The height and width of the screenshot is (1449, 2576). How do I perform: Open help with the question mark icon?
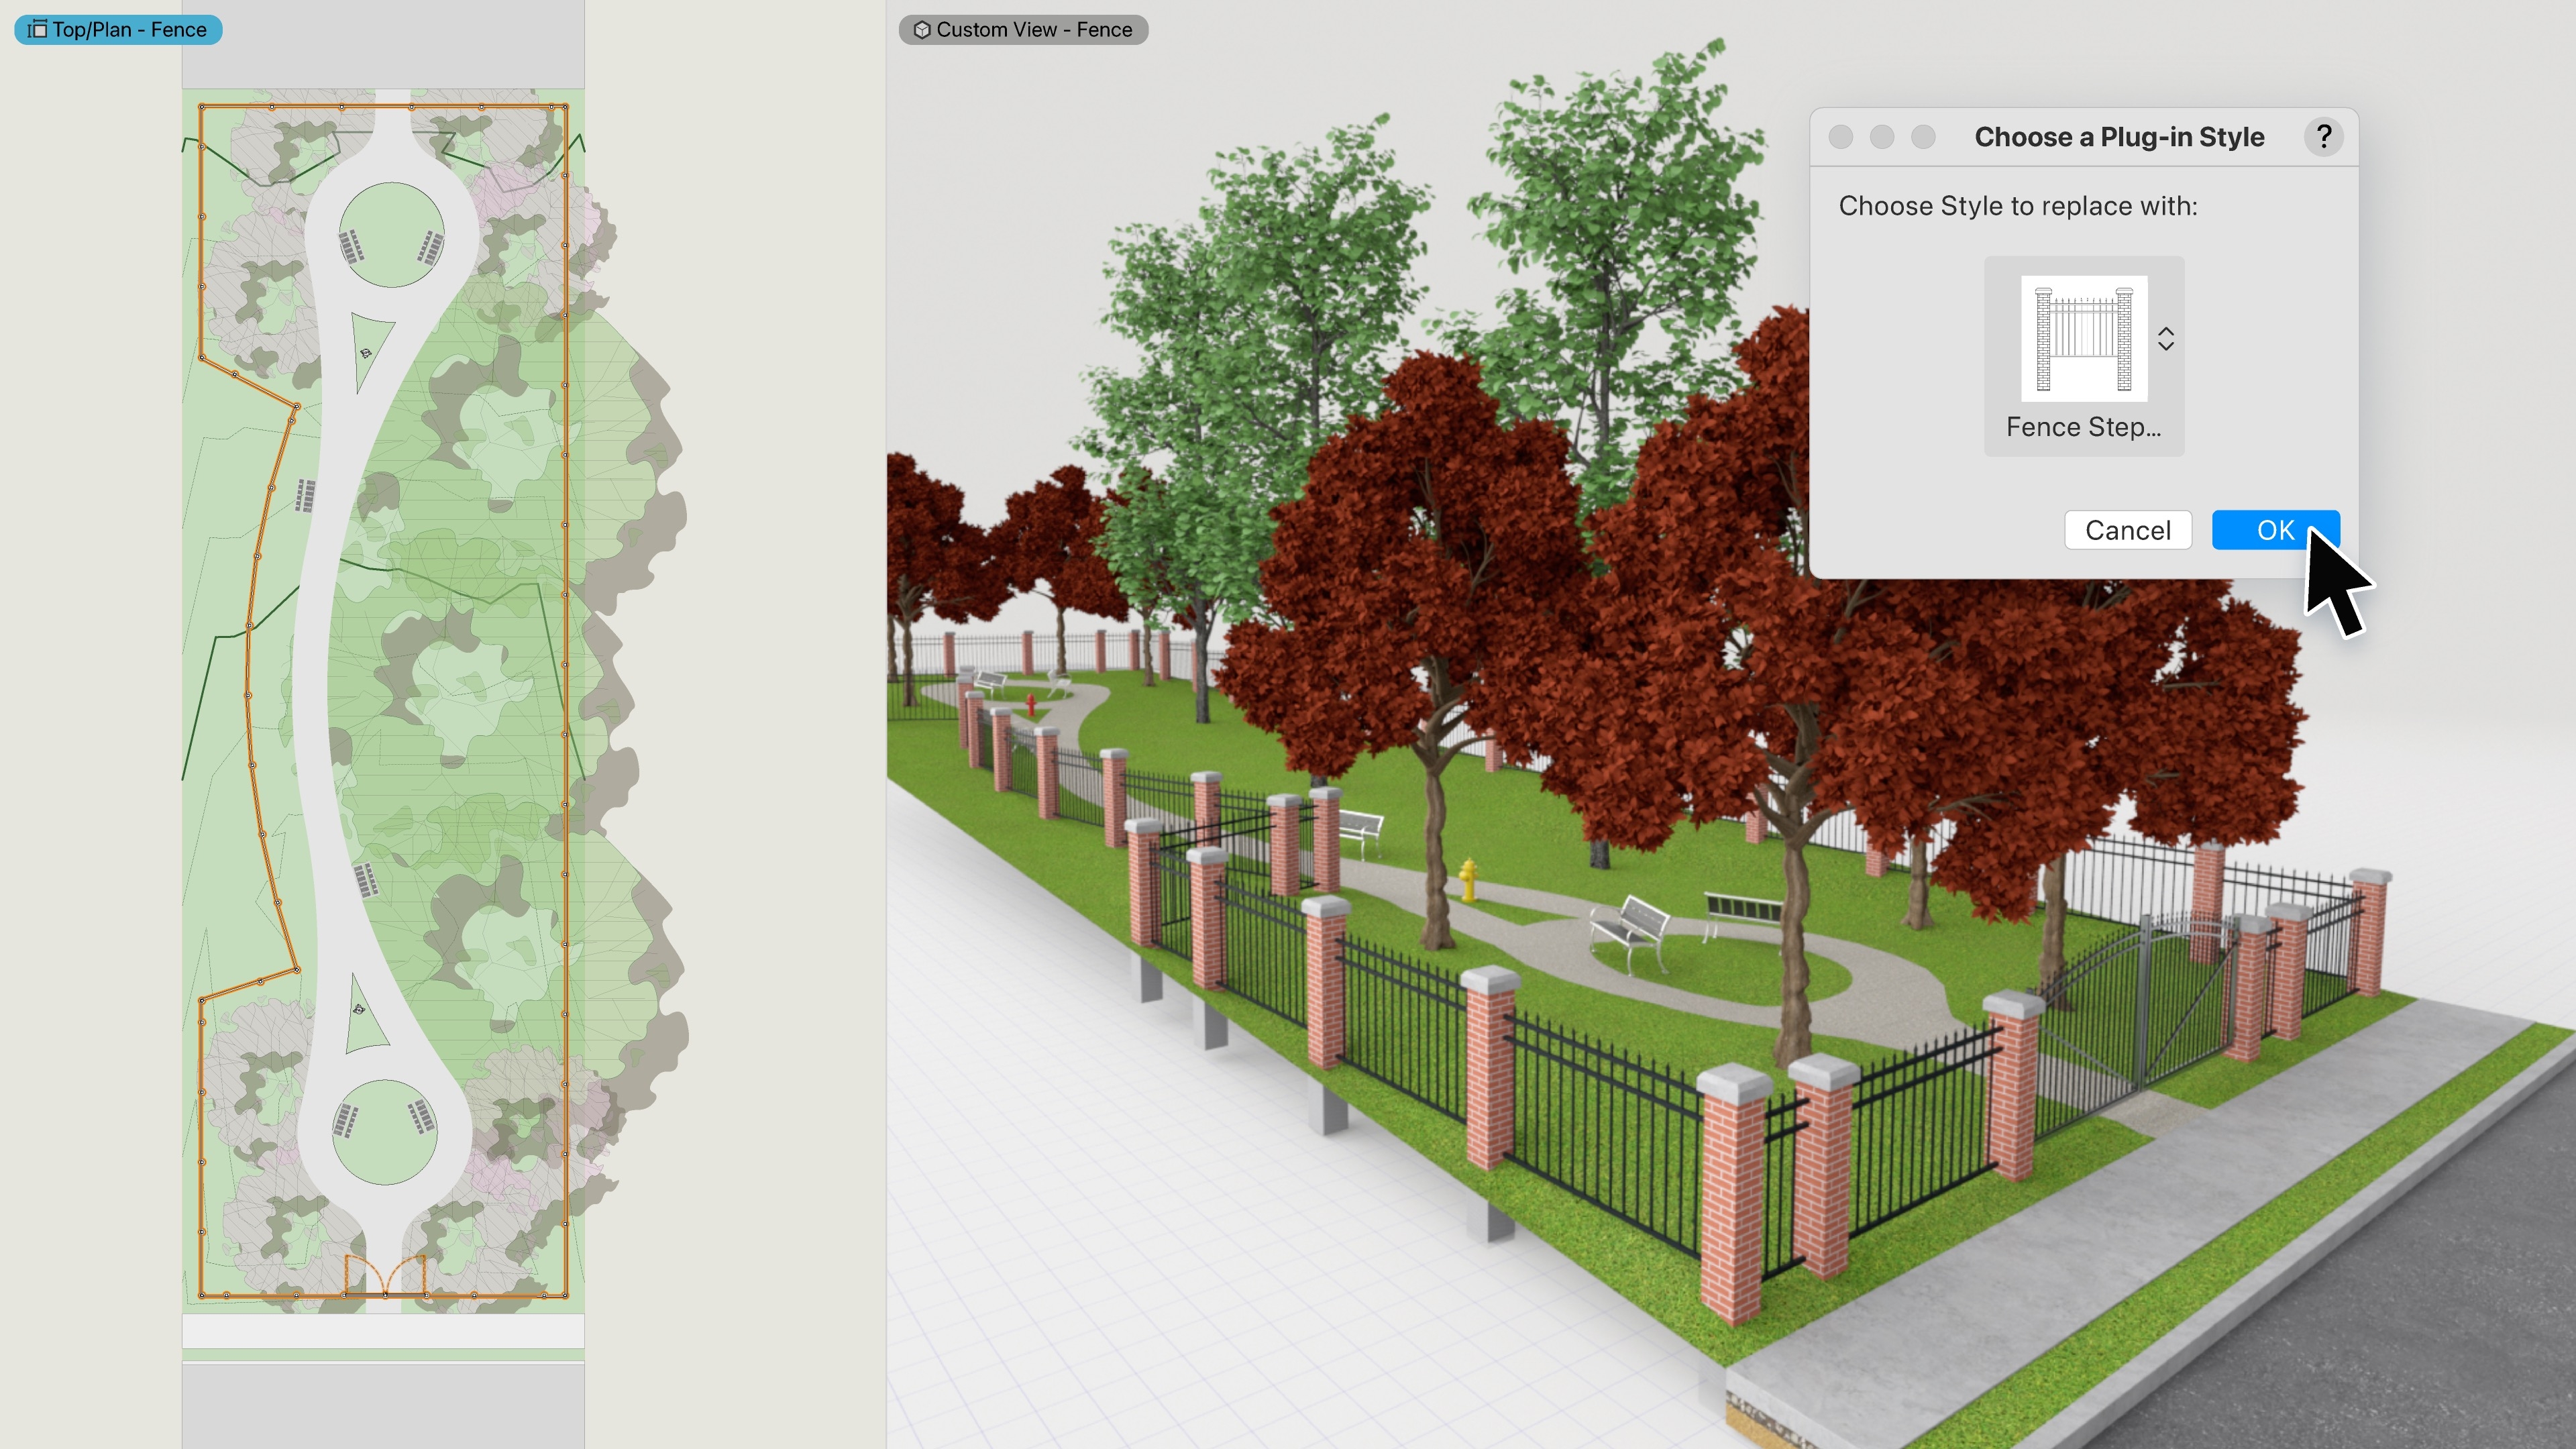(x=2325, y=137)
